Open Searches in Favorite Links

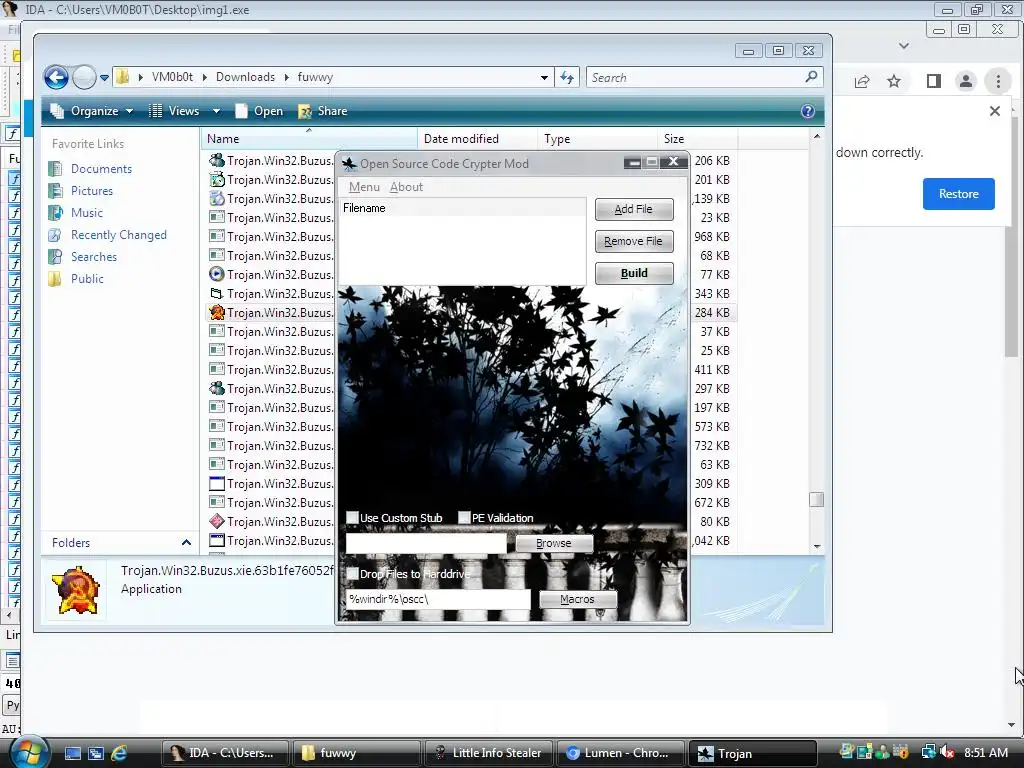(x=93, y=257)
